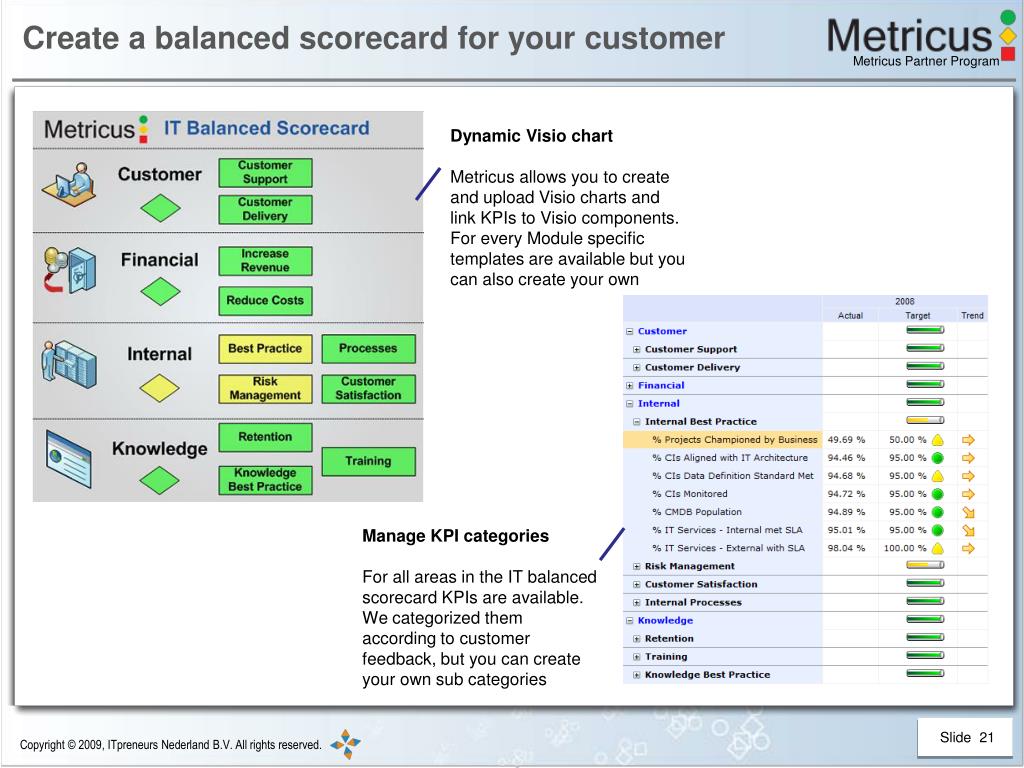The height and width of the screenshot is (768, 1024).
Task: Click green circle status for % CIs Monitored
Action: pyautogui.click(x=938, y=494)
